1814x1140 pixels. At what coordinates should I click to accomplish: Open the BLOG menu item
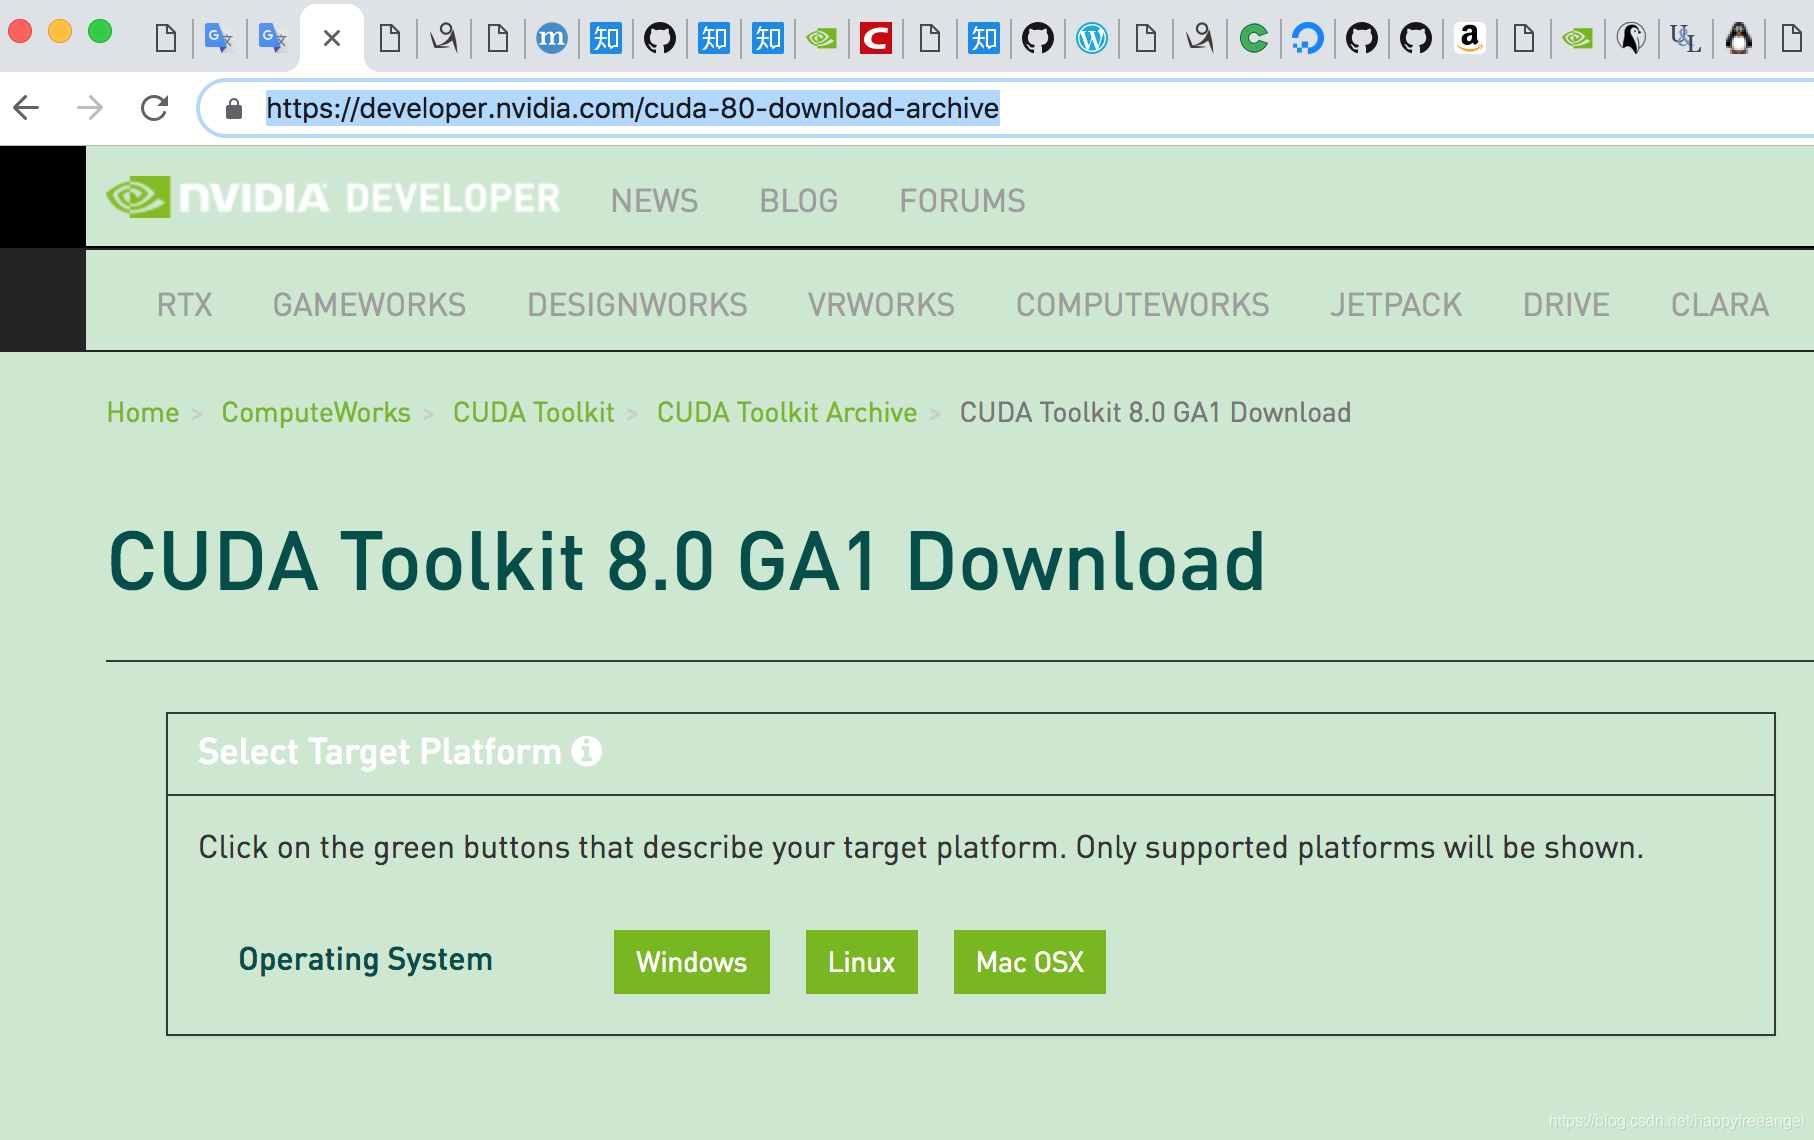(x=798, y=201)
